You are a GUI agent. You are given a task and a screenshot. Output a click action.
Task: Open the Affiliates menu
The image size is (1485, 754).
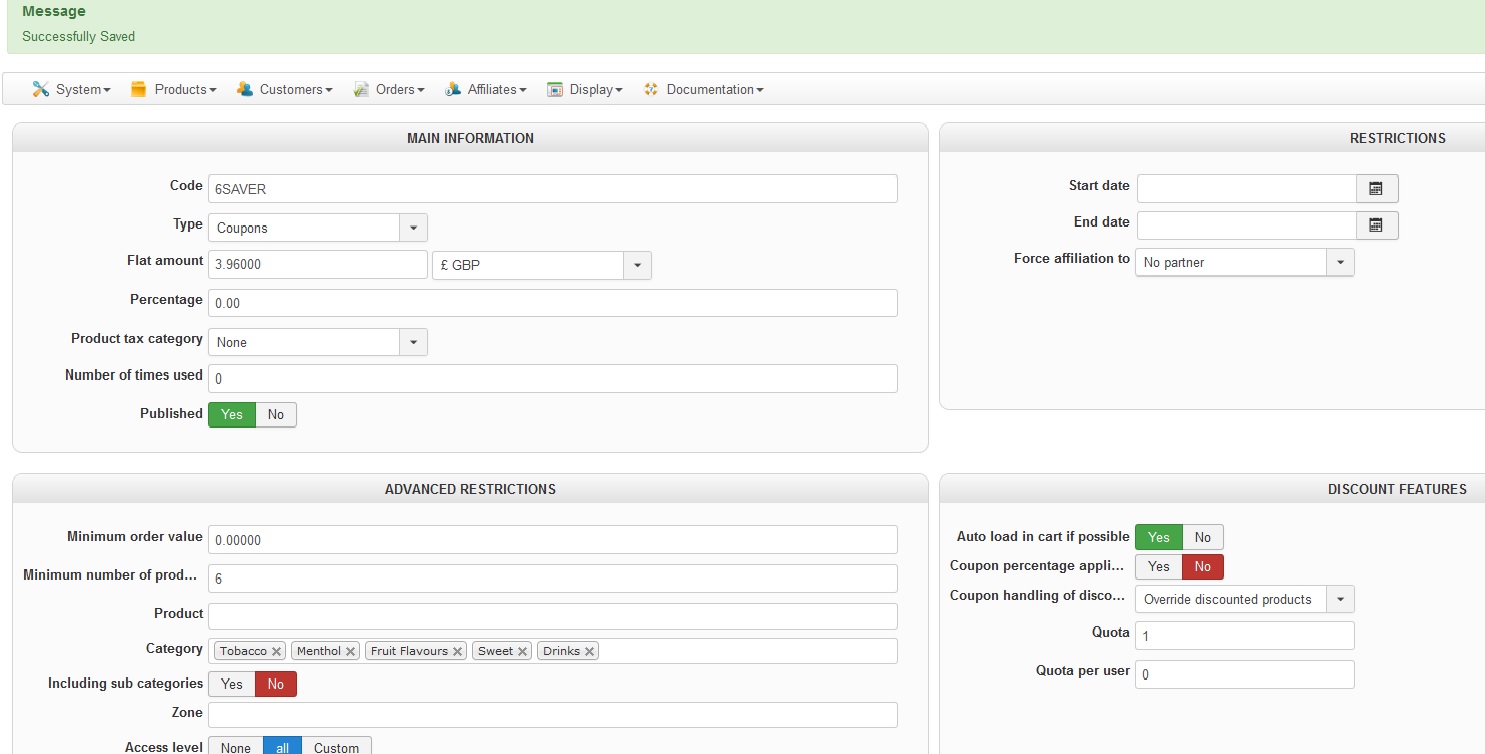pos(487,89)
